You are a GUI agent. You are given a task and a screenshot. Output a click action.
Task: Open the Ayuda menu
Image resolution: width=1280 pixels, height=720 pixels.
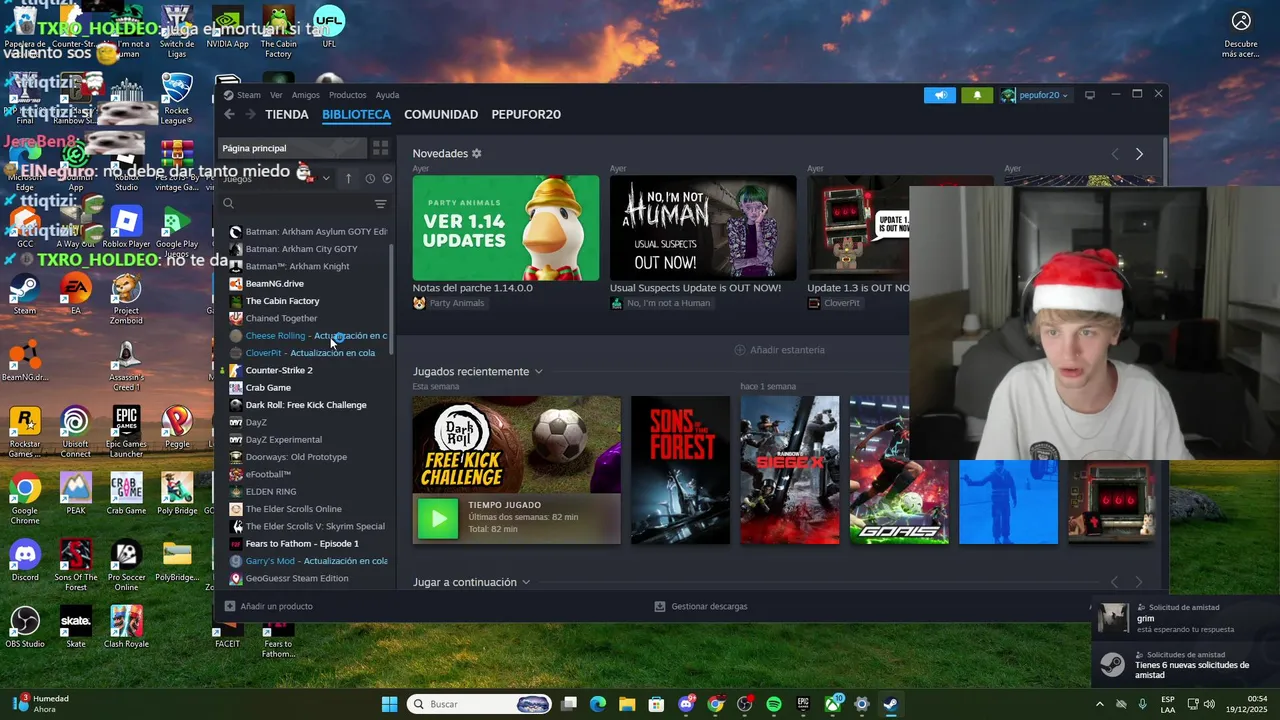click(x=387, y=95)
